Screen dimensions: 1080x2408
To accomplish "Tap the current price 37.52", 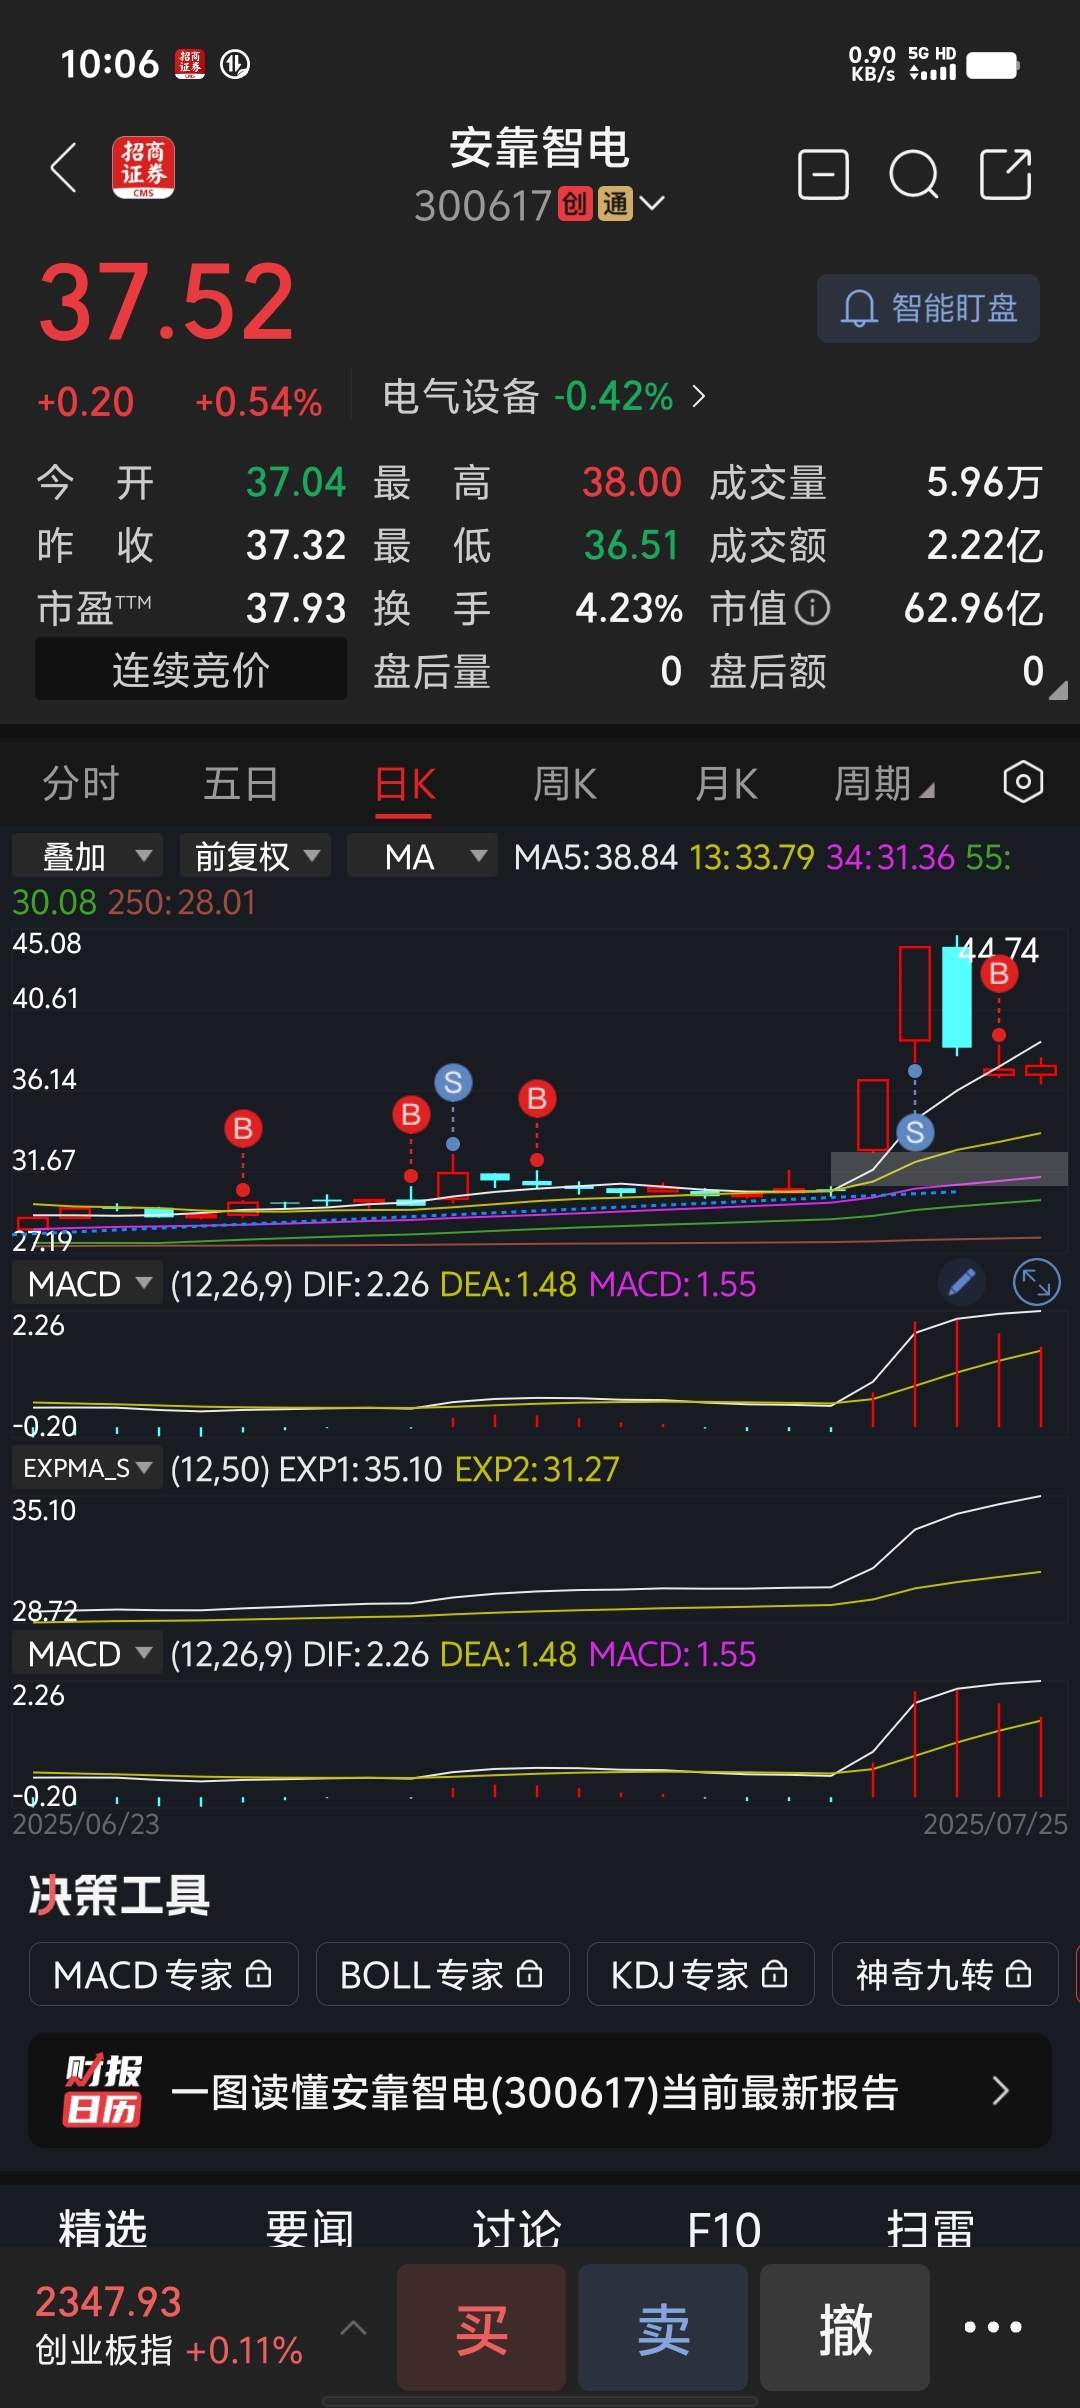I will click(x=166, y=301).
